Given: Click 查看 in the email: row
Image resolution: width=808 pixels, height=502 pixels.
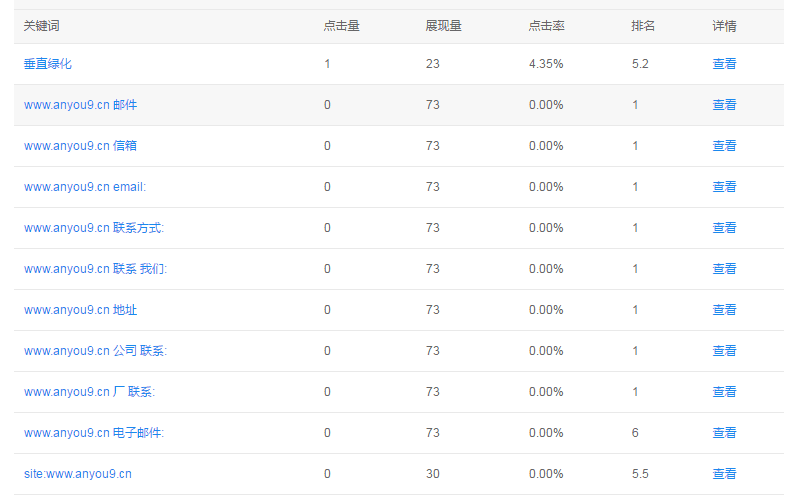Looking at the screenshot, I should pos(724,187).
